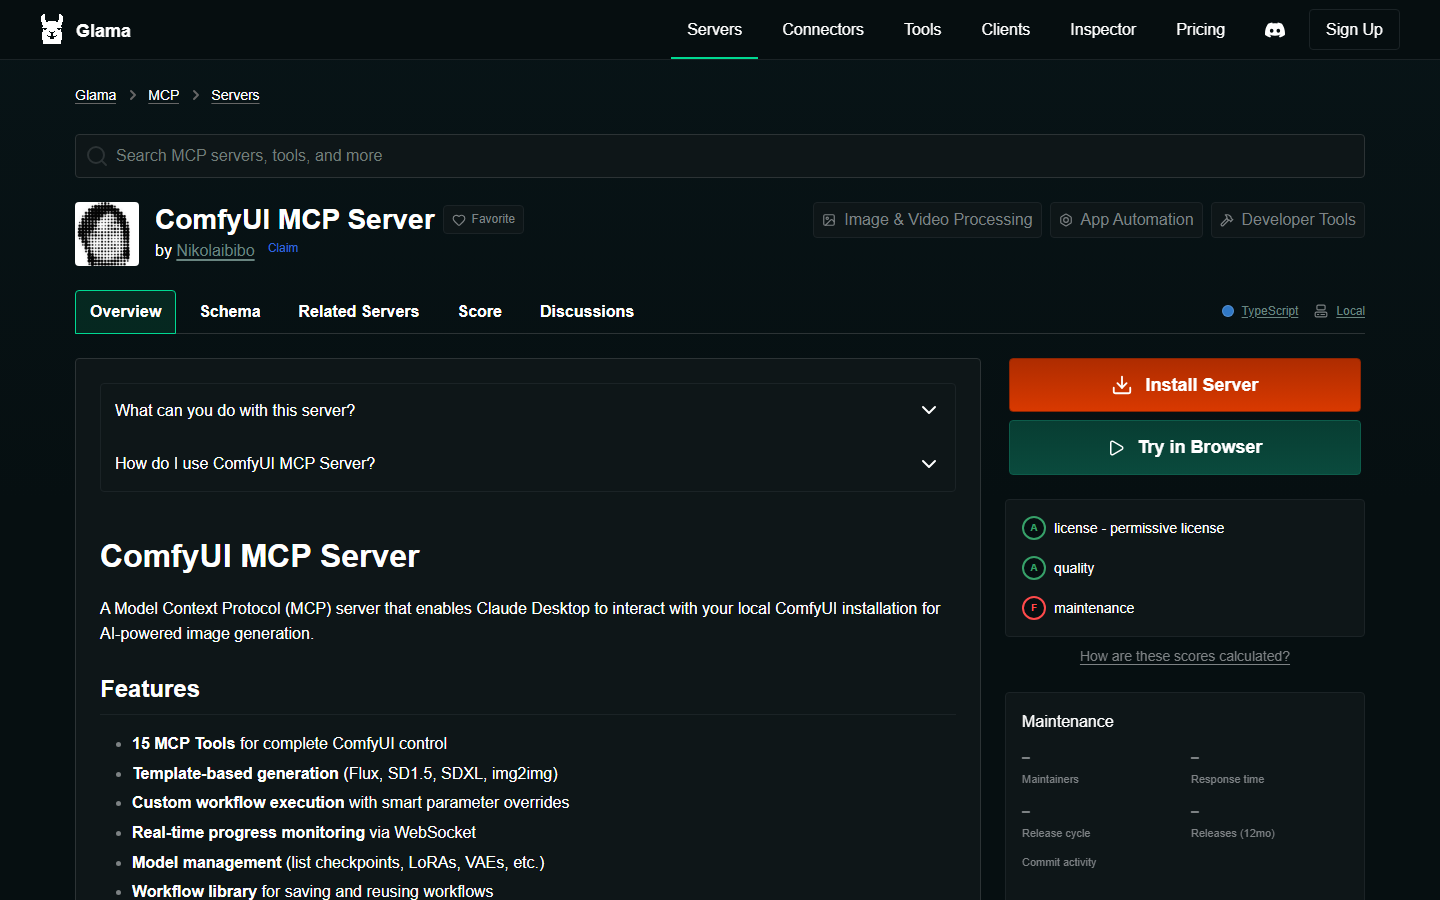Click the Glama breadcrumb link
1440x900 pixels.
[x=96, y=95]
